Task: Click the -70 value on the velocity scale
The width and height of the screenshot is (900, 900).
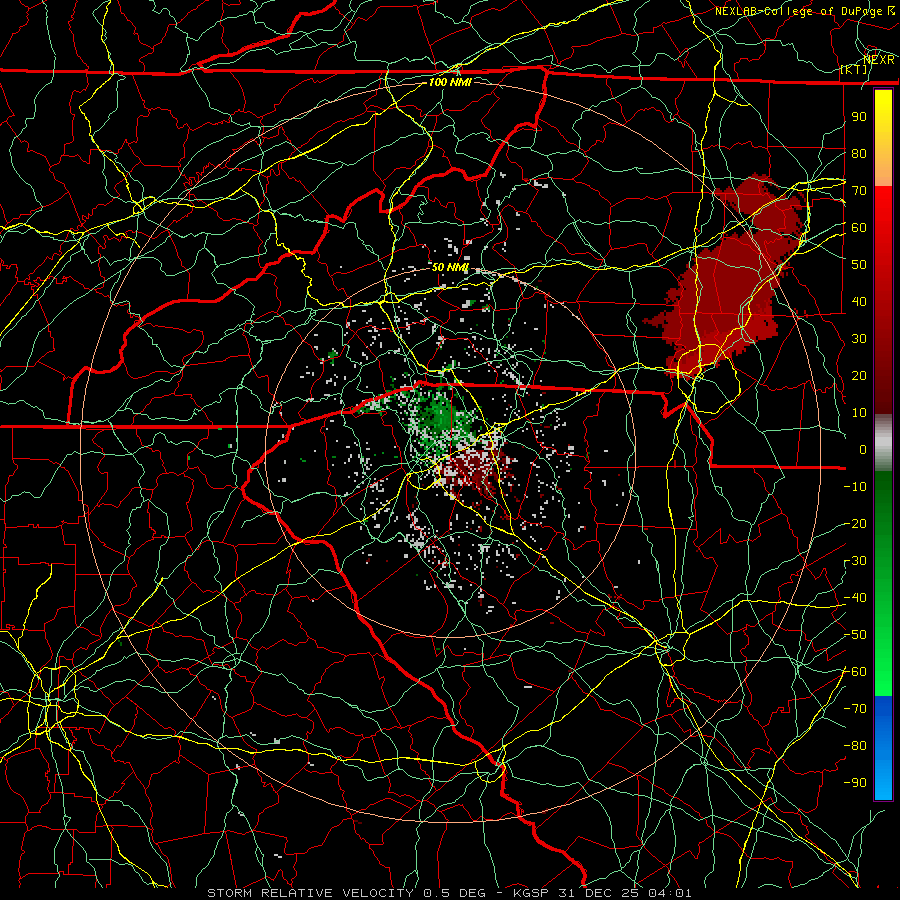Action: [855, 709]
